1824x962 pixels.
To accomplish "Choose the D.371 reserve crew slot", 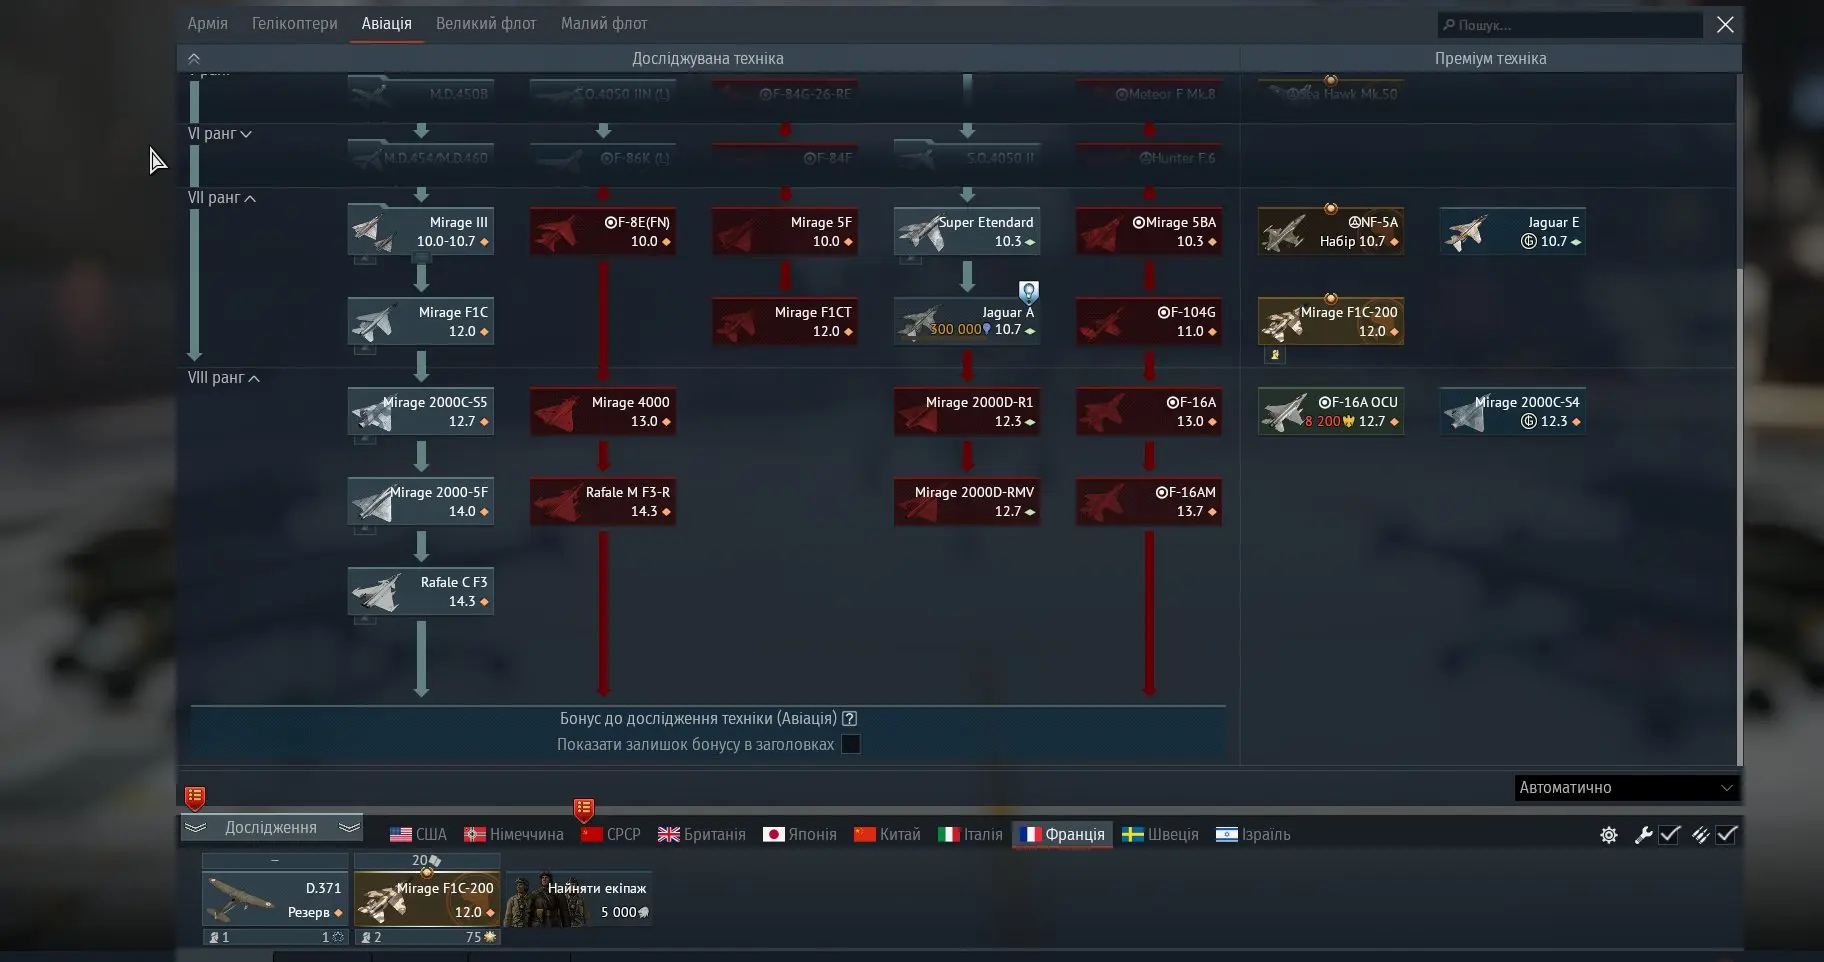I will click(x=275, y=900).
